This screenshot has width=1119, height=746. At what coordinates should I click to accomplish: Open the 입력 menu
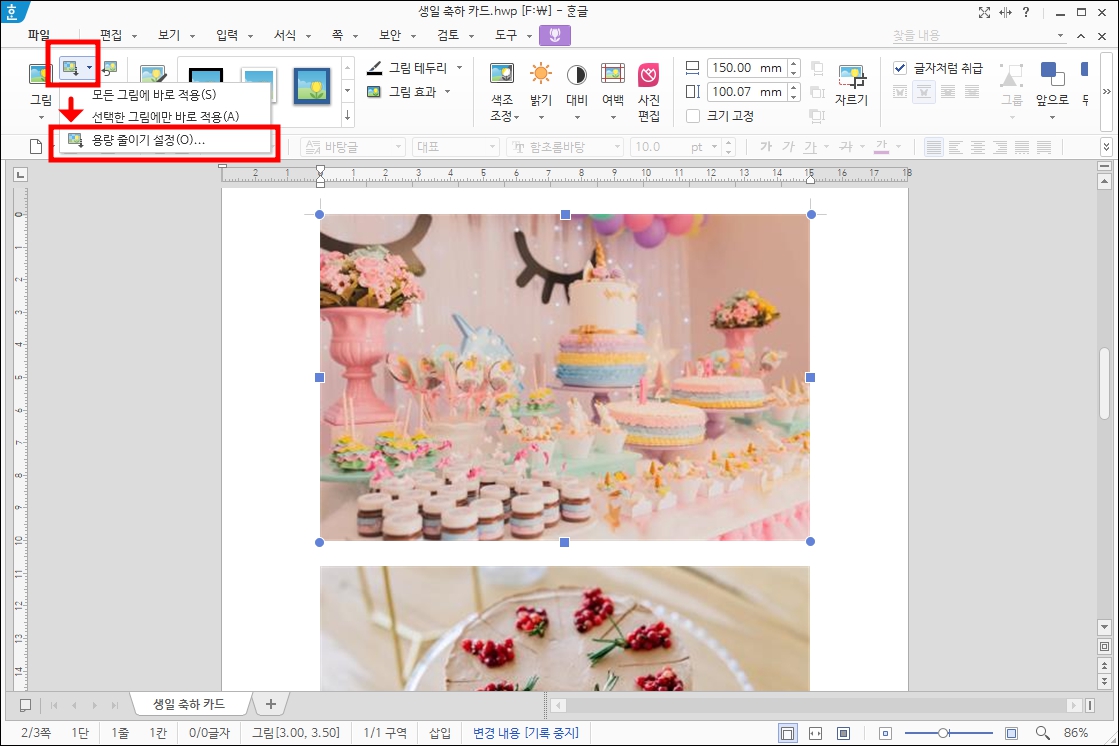227,35
